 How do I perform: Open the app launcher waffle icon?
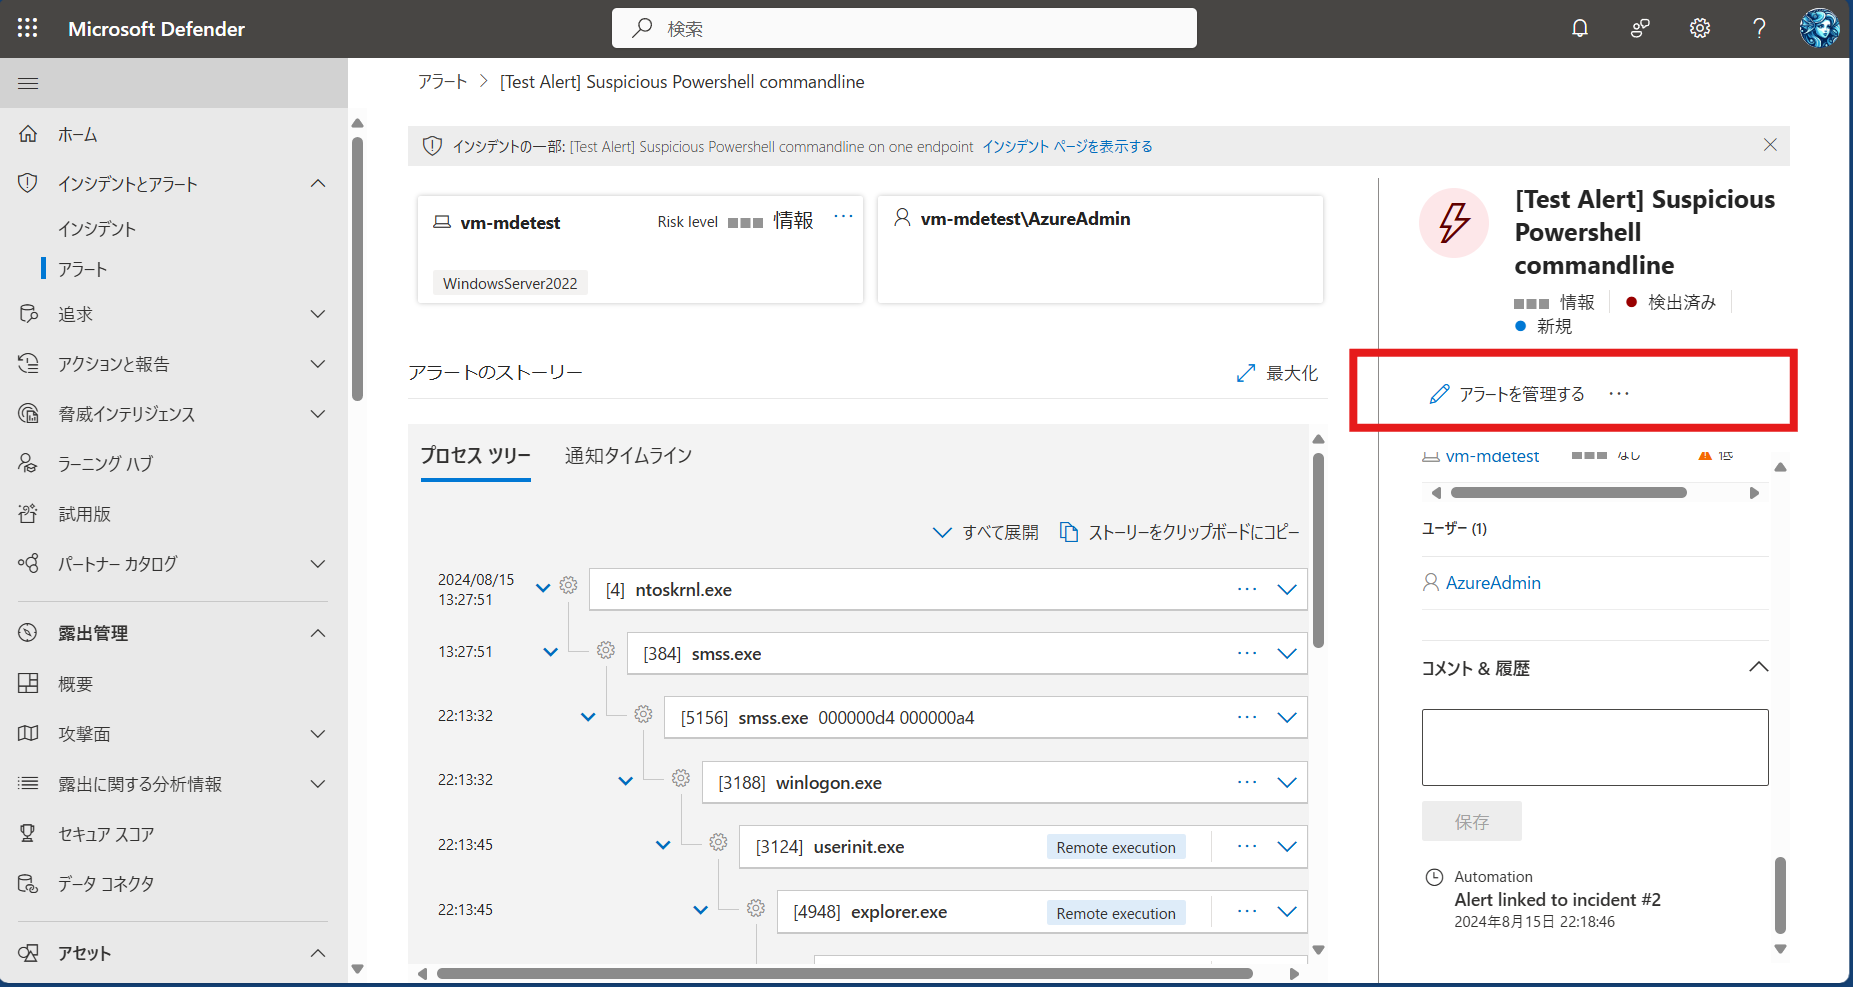pos(28,28)
